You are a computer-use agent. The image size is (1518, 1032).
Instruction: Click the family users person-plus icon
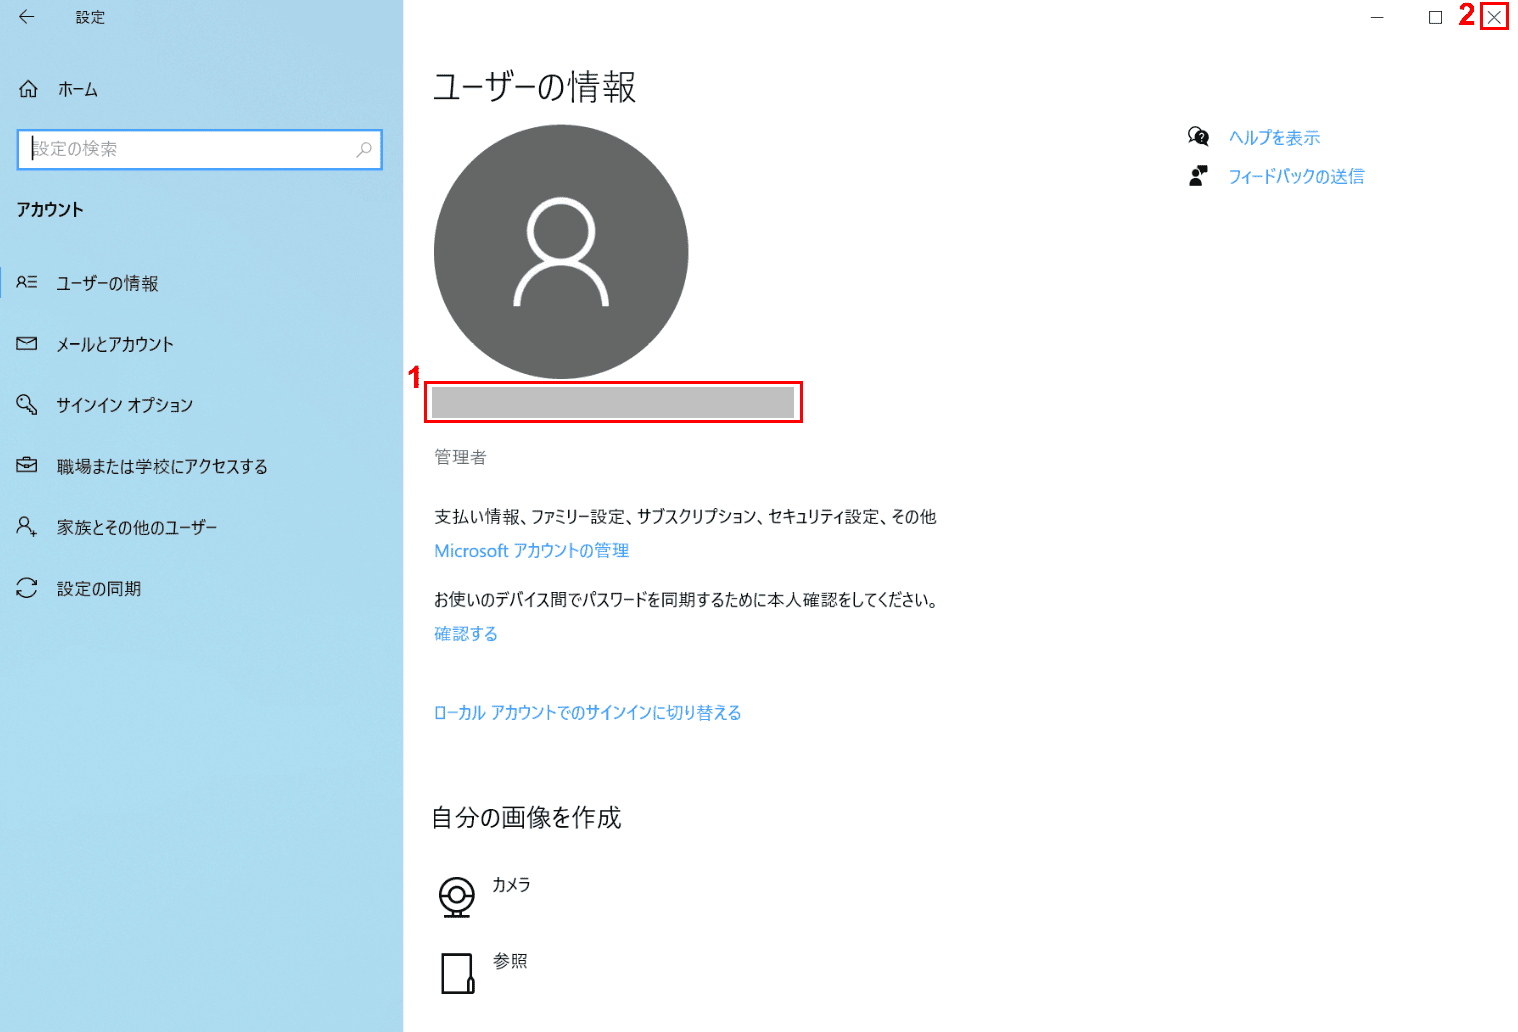[27, 526]
